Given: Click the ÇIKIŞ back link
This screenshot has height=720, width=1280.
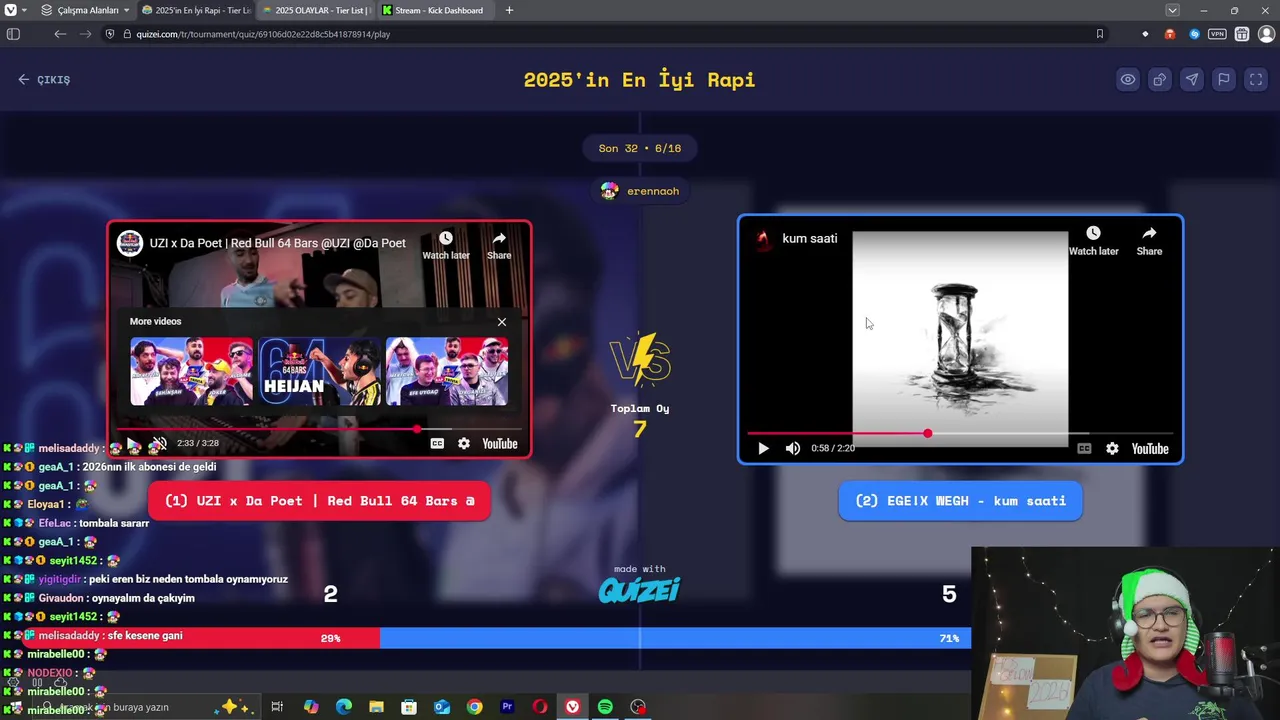Looking at the screenshot, I should coord(44,80).
